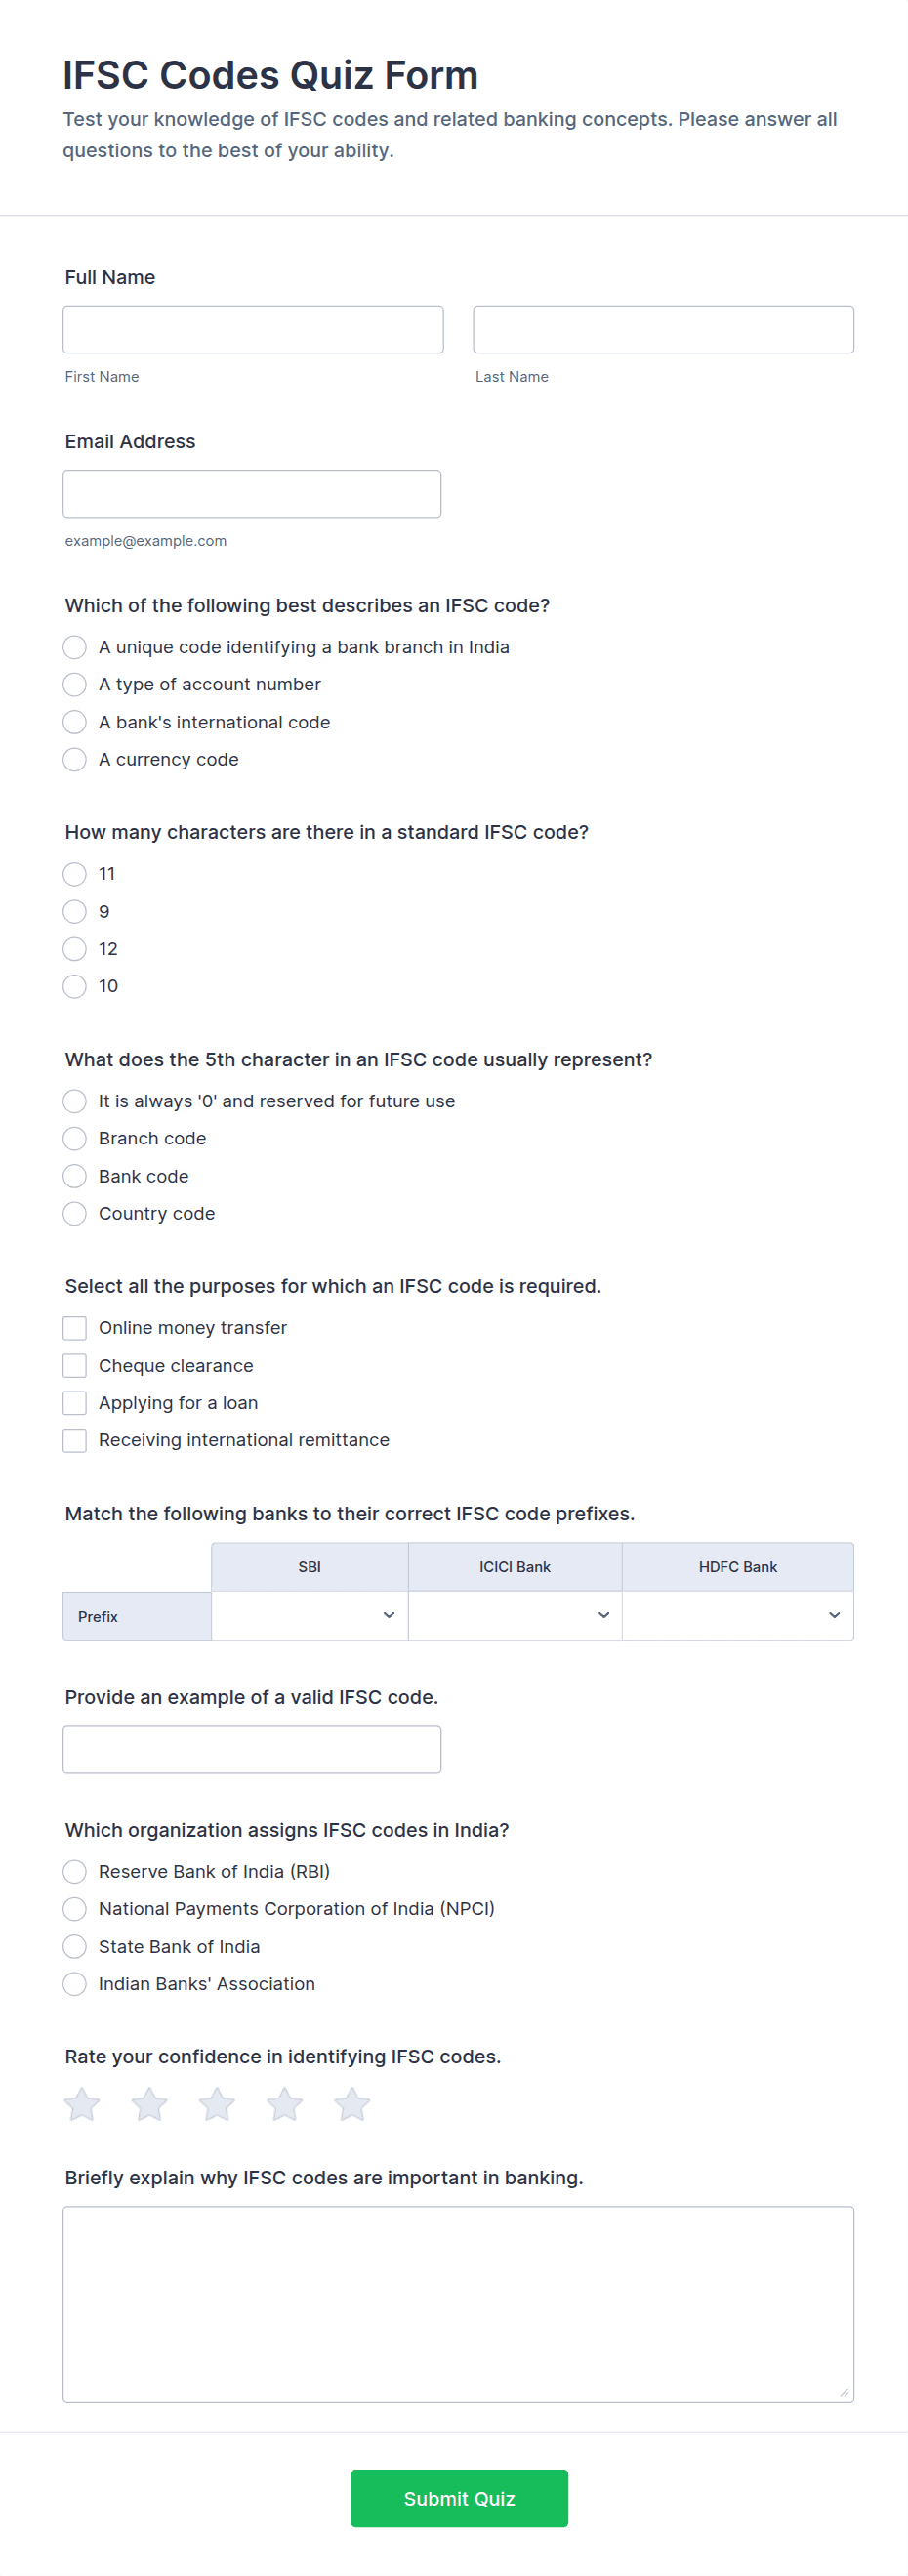Image resolution: width=908 pixels, height=2576 pixels.
Task: Tick the Cheque clearance checkbox
Action: coord(75,1366)
